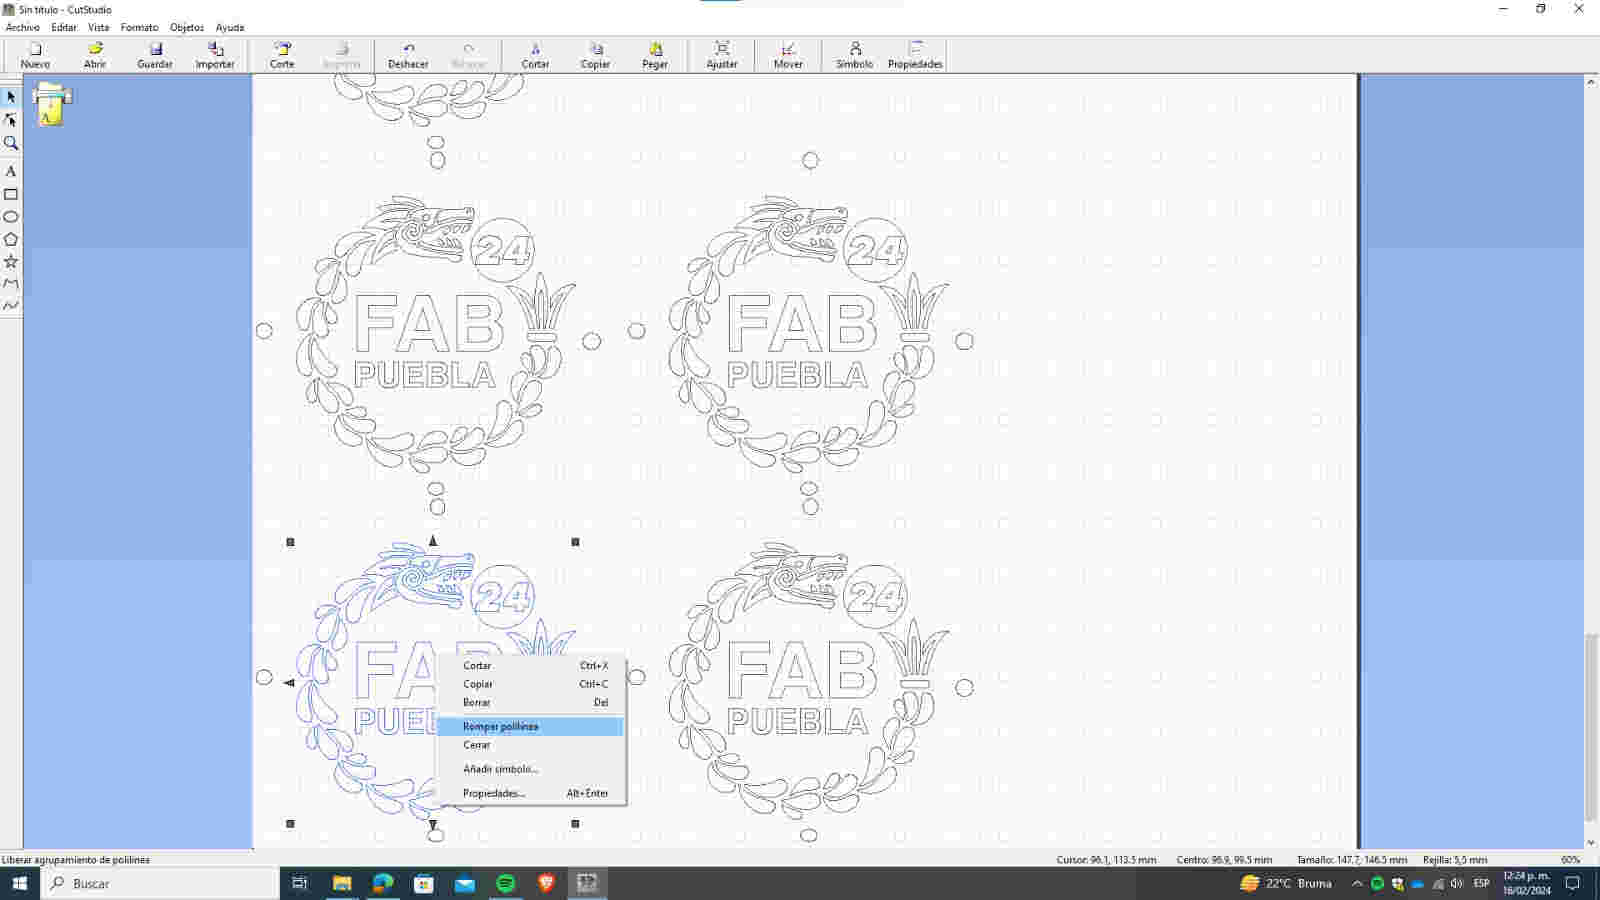Click the Importar toolbar icon
This screenshot has height=900, width=1600.
[215, 55]
